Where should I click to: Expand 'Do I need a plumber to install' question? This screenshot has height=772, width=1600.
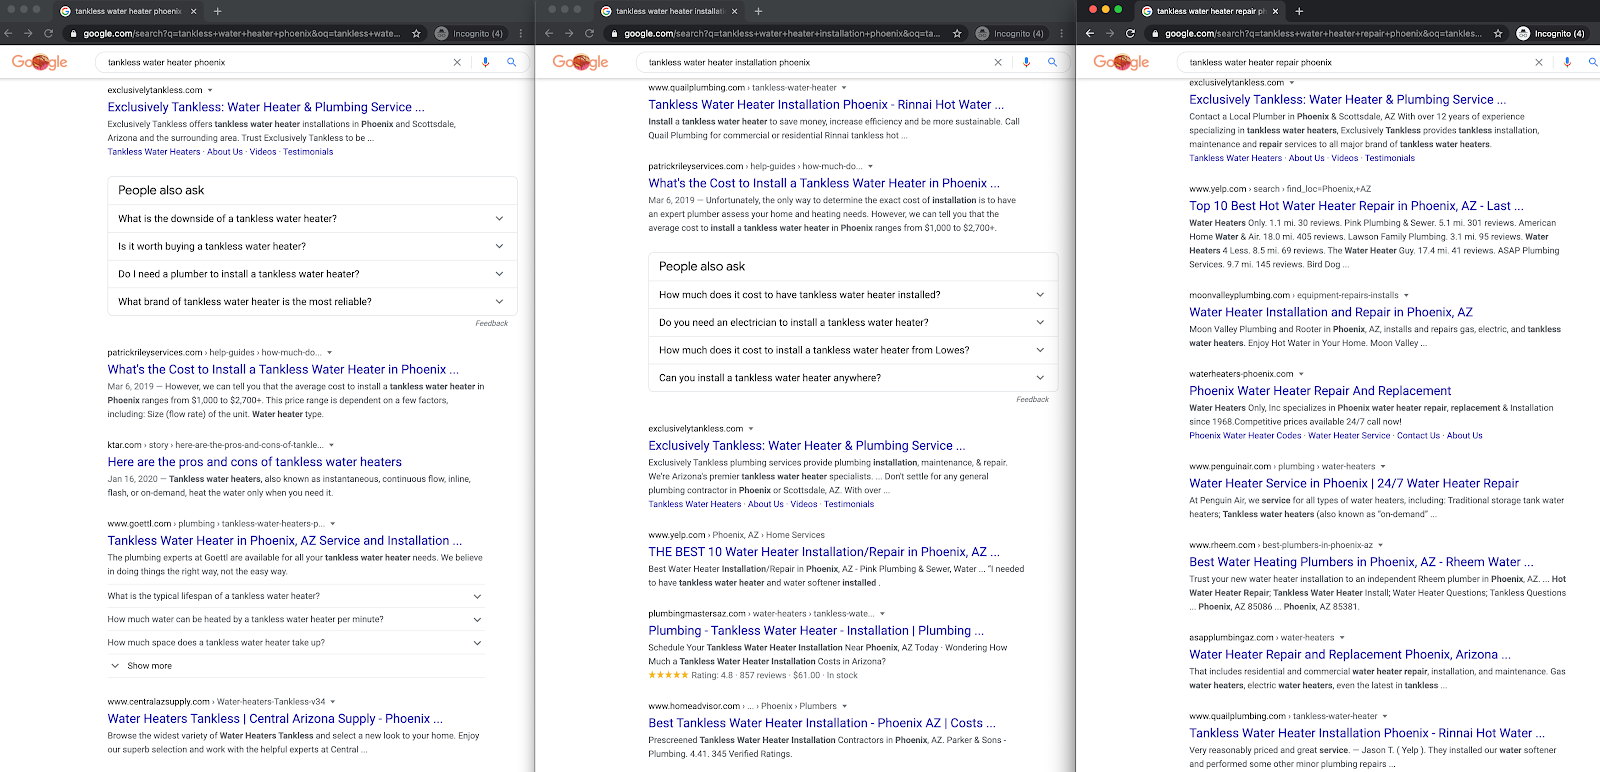coord(312,274)
